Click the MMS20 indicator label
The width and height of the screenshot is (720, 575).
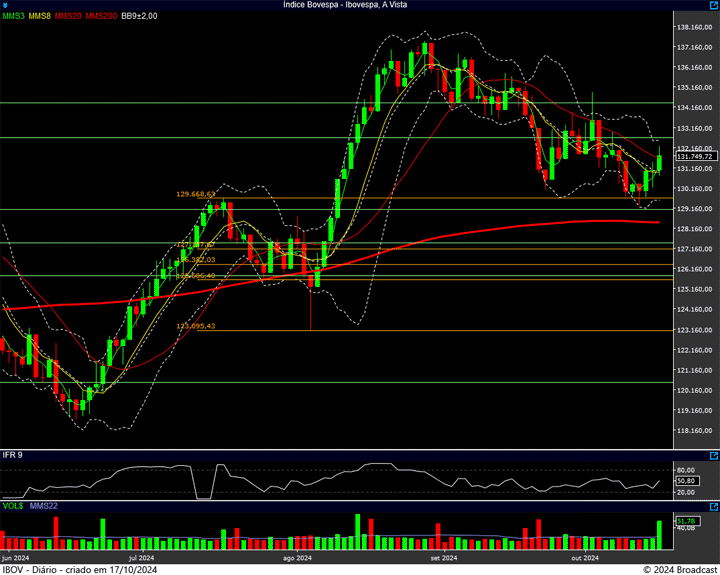[x=69, y=16]
